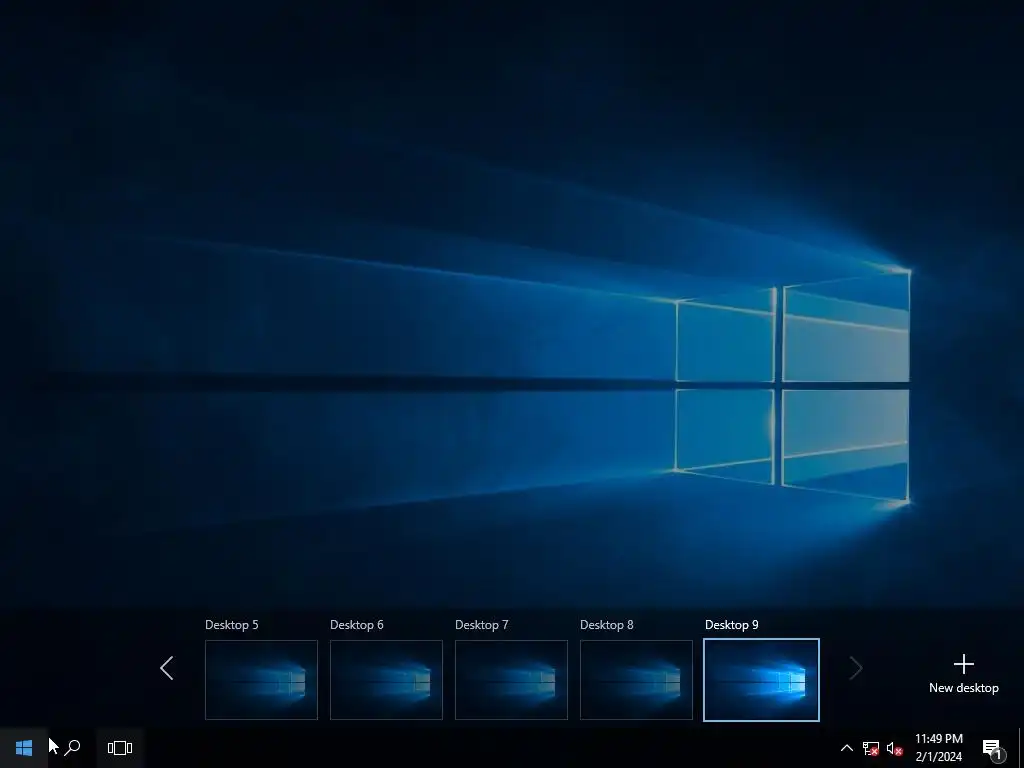Switch to Desktop 8 thumbnail

[x=636, y=680]
